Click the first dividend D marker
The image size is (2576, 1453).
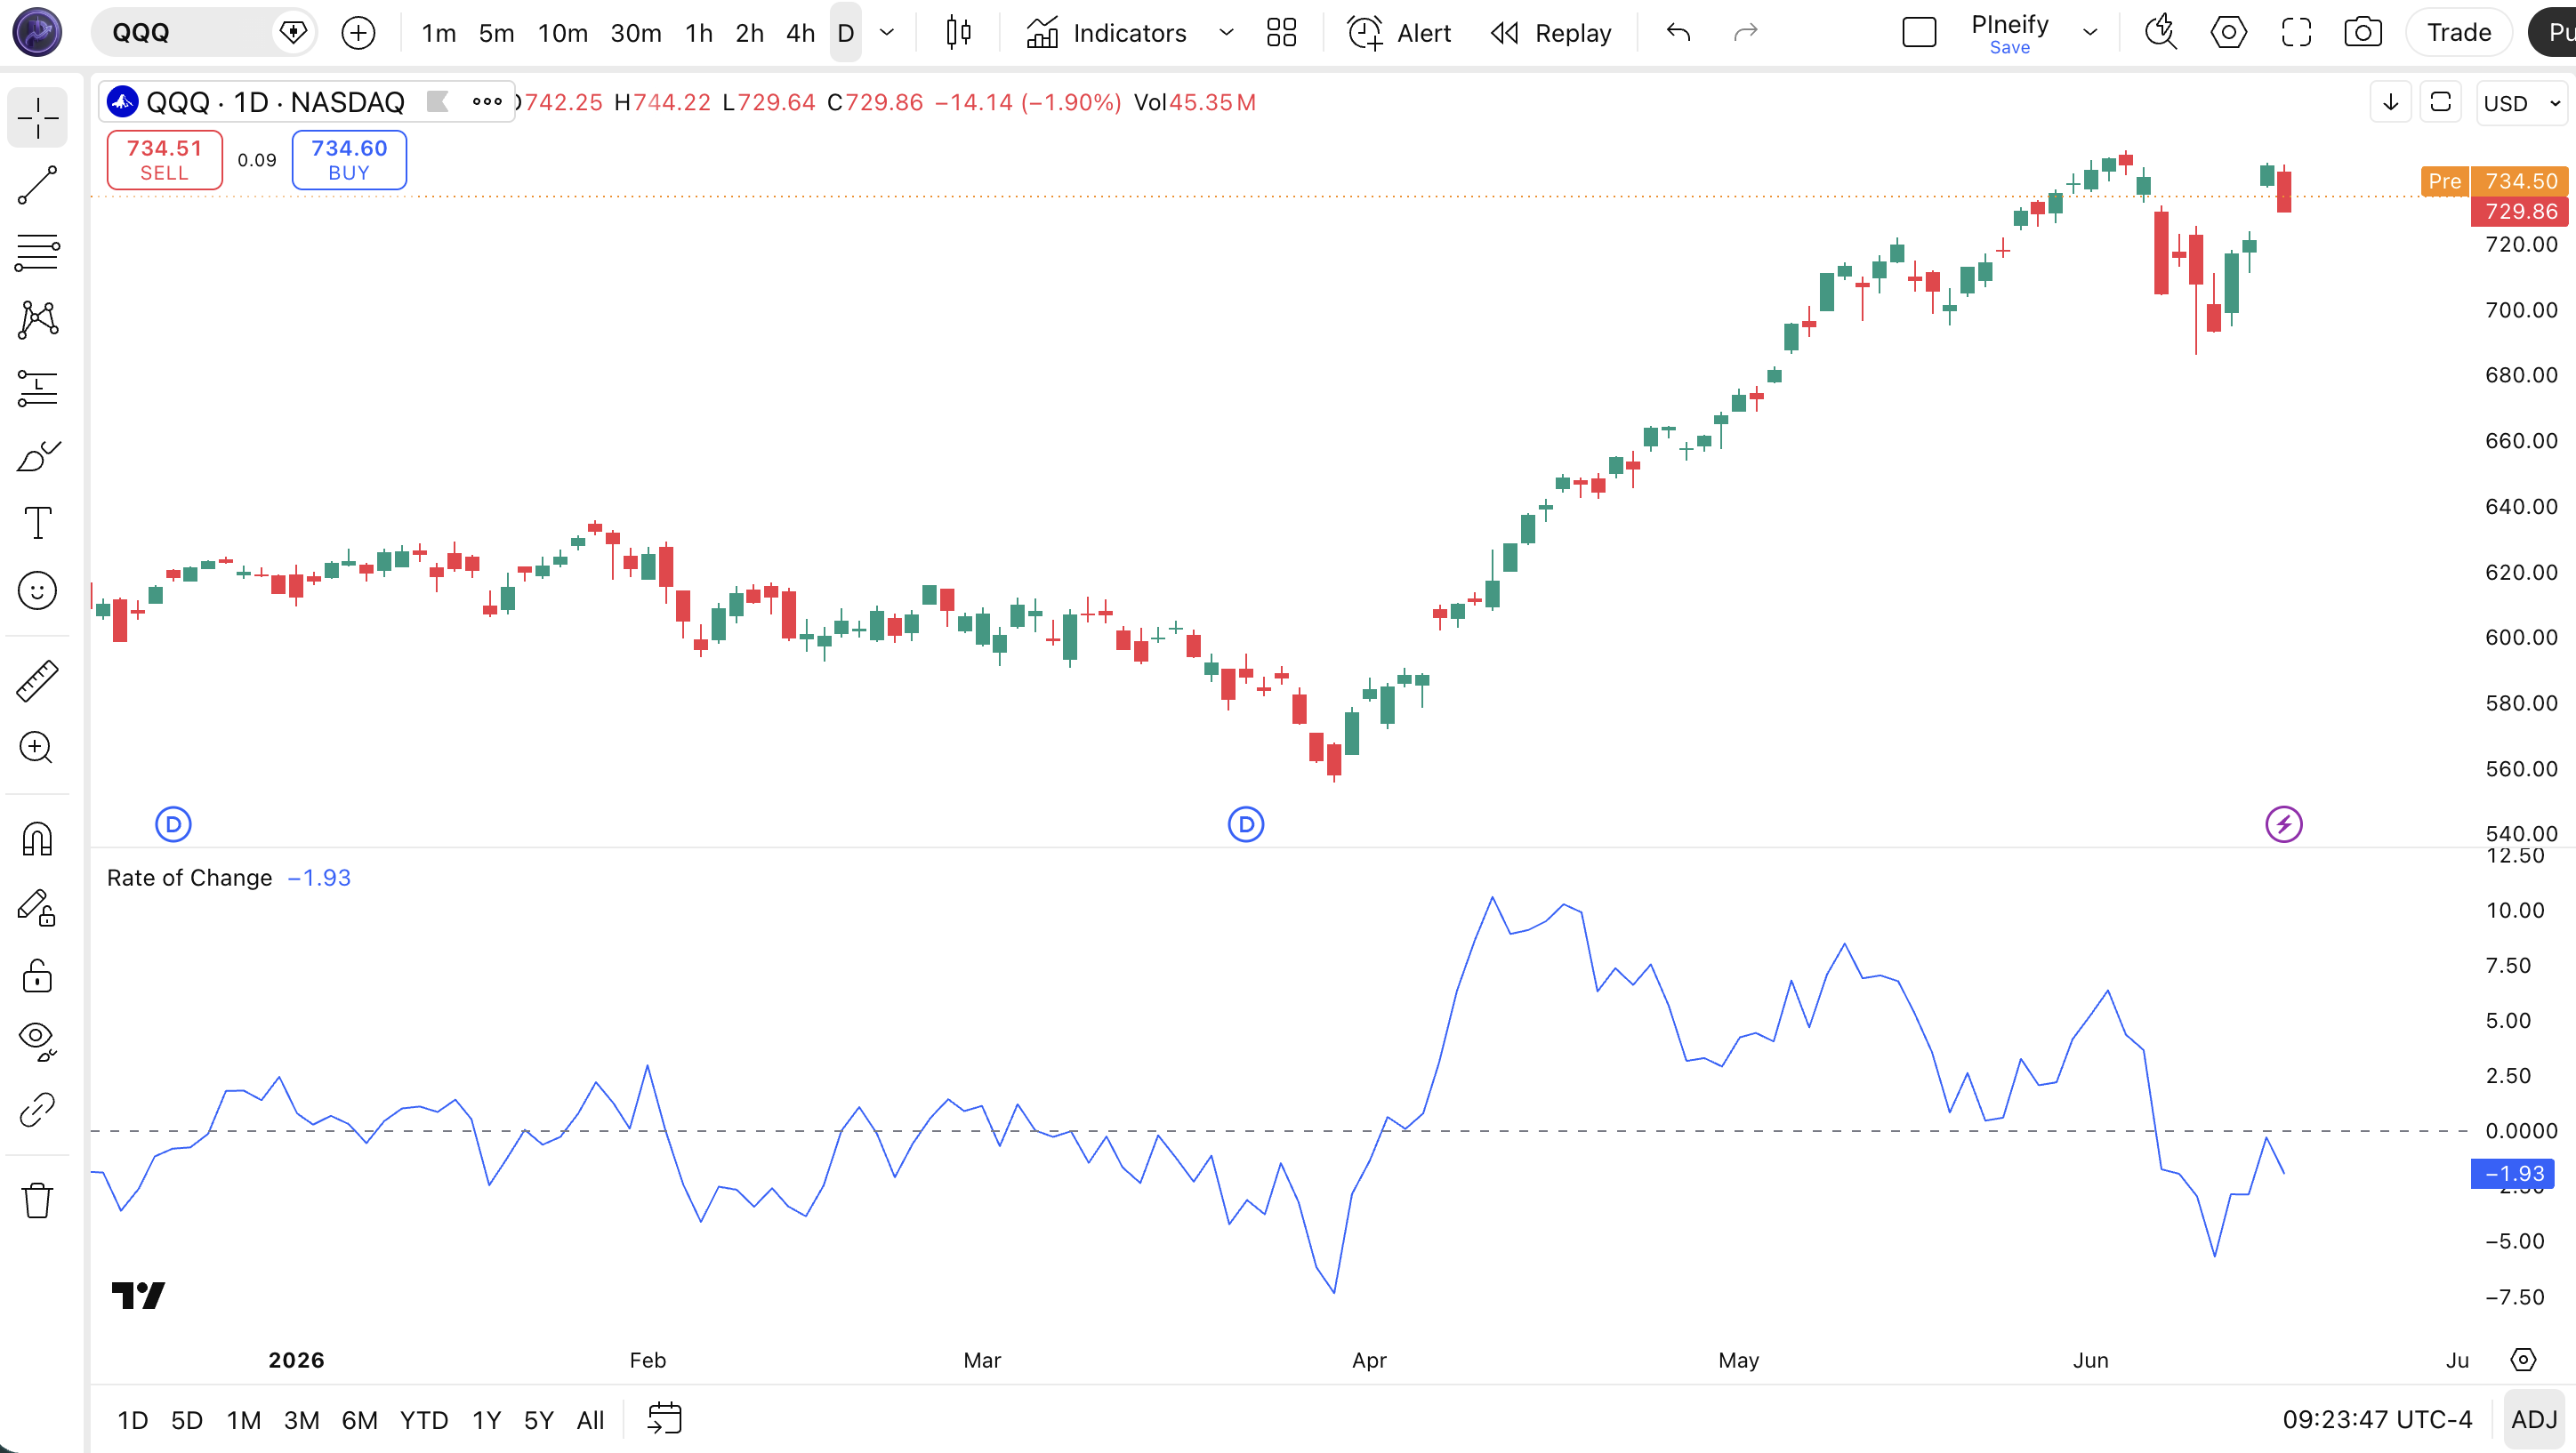[x=173, y=824]
